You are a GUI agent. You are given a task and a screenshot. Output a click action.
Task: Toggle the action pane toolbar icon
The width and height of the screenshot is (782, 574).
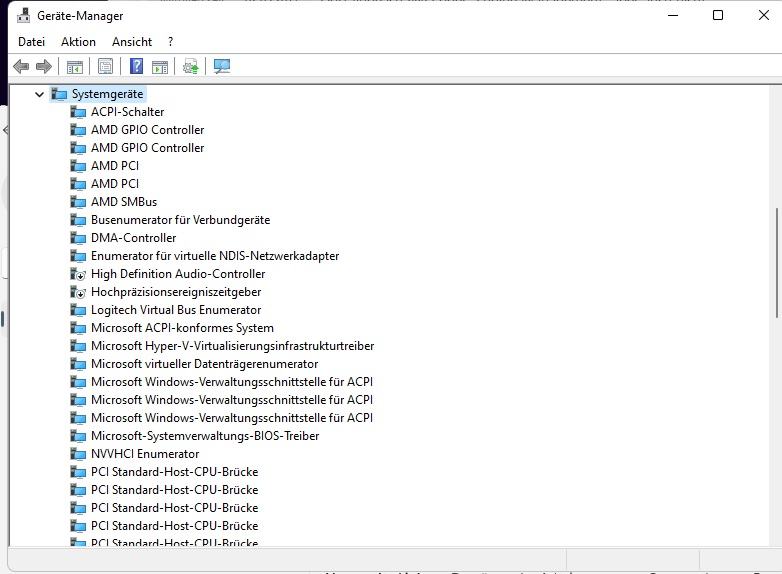[x=160, y=66]
